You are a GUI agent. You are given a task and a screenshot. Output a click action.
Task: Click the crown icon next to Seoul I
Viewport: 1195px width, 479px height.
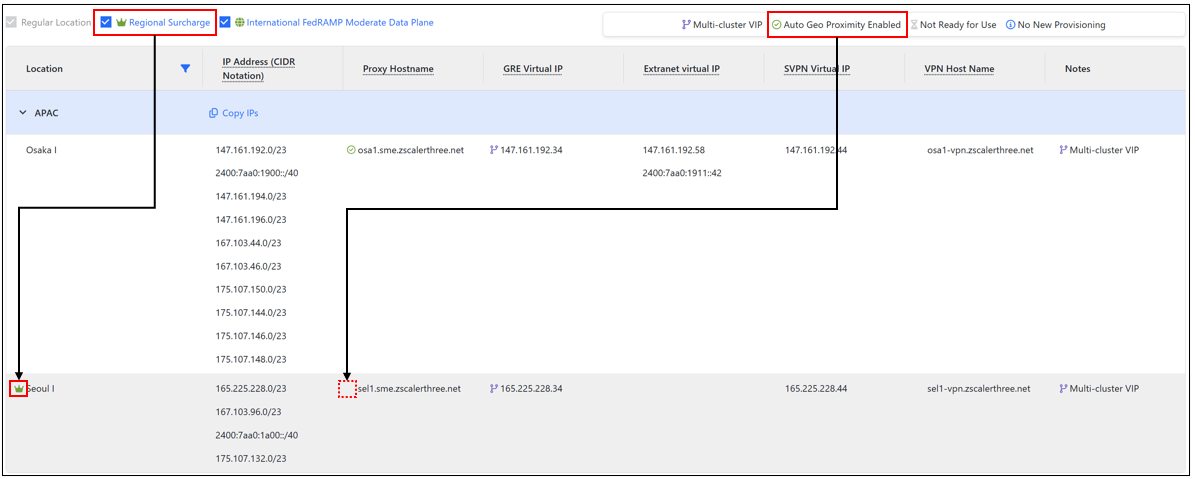tap(19, 389)
